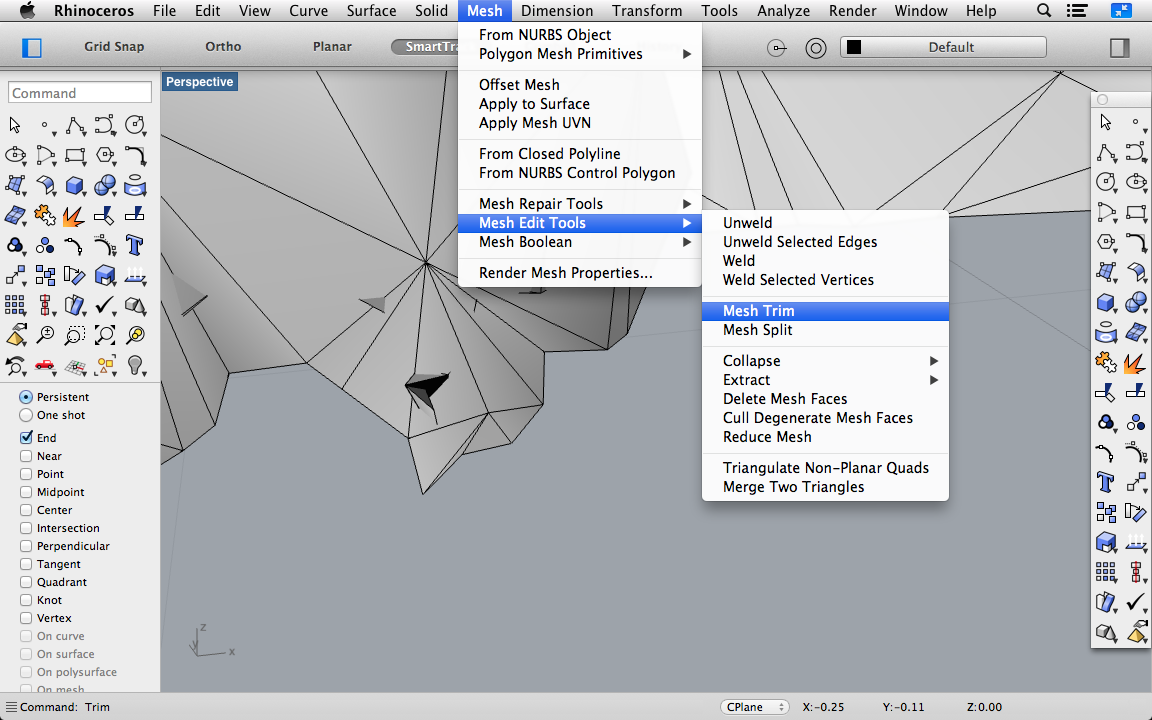The height and width of the screenshot is (720, 1152).
Task: Open the CPlane dropdown
Action: coord(754,706)
